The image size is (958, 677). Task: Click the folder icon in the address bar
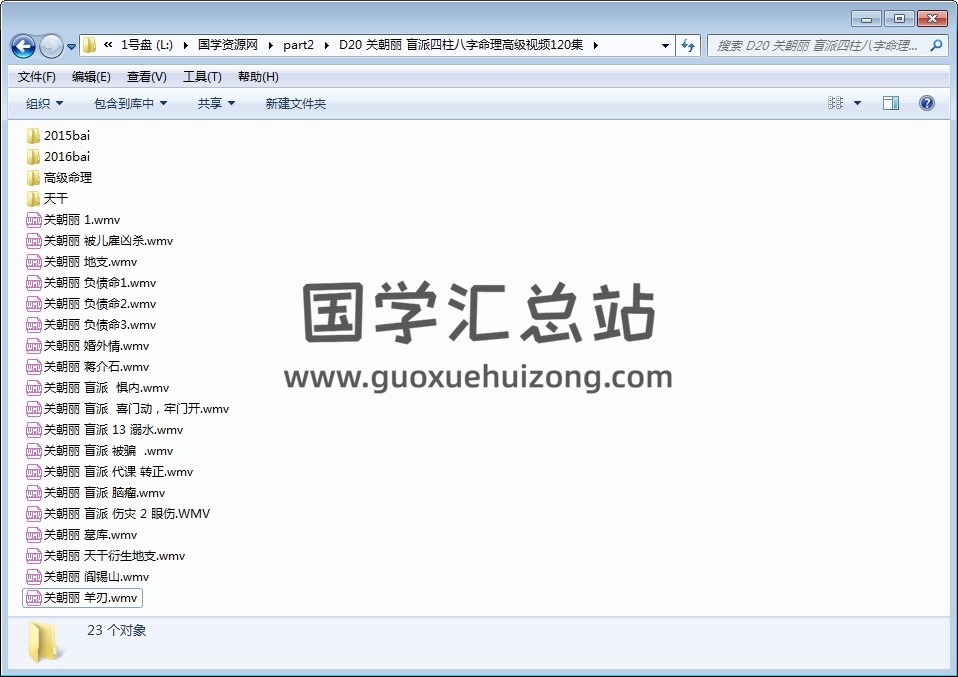tap(89, 45)
